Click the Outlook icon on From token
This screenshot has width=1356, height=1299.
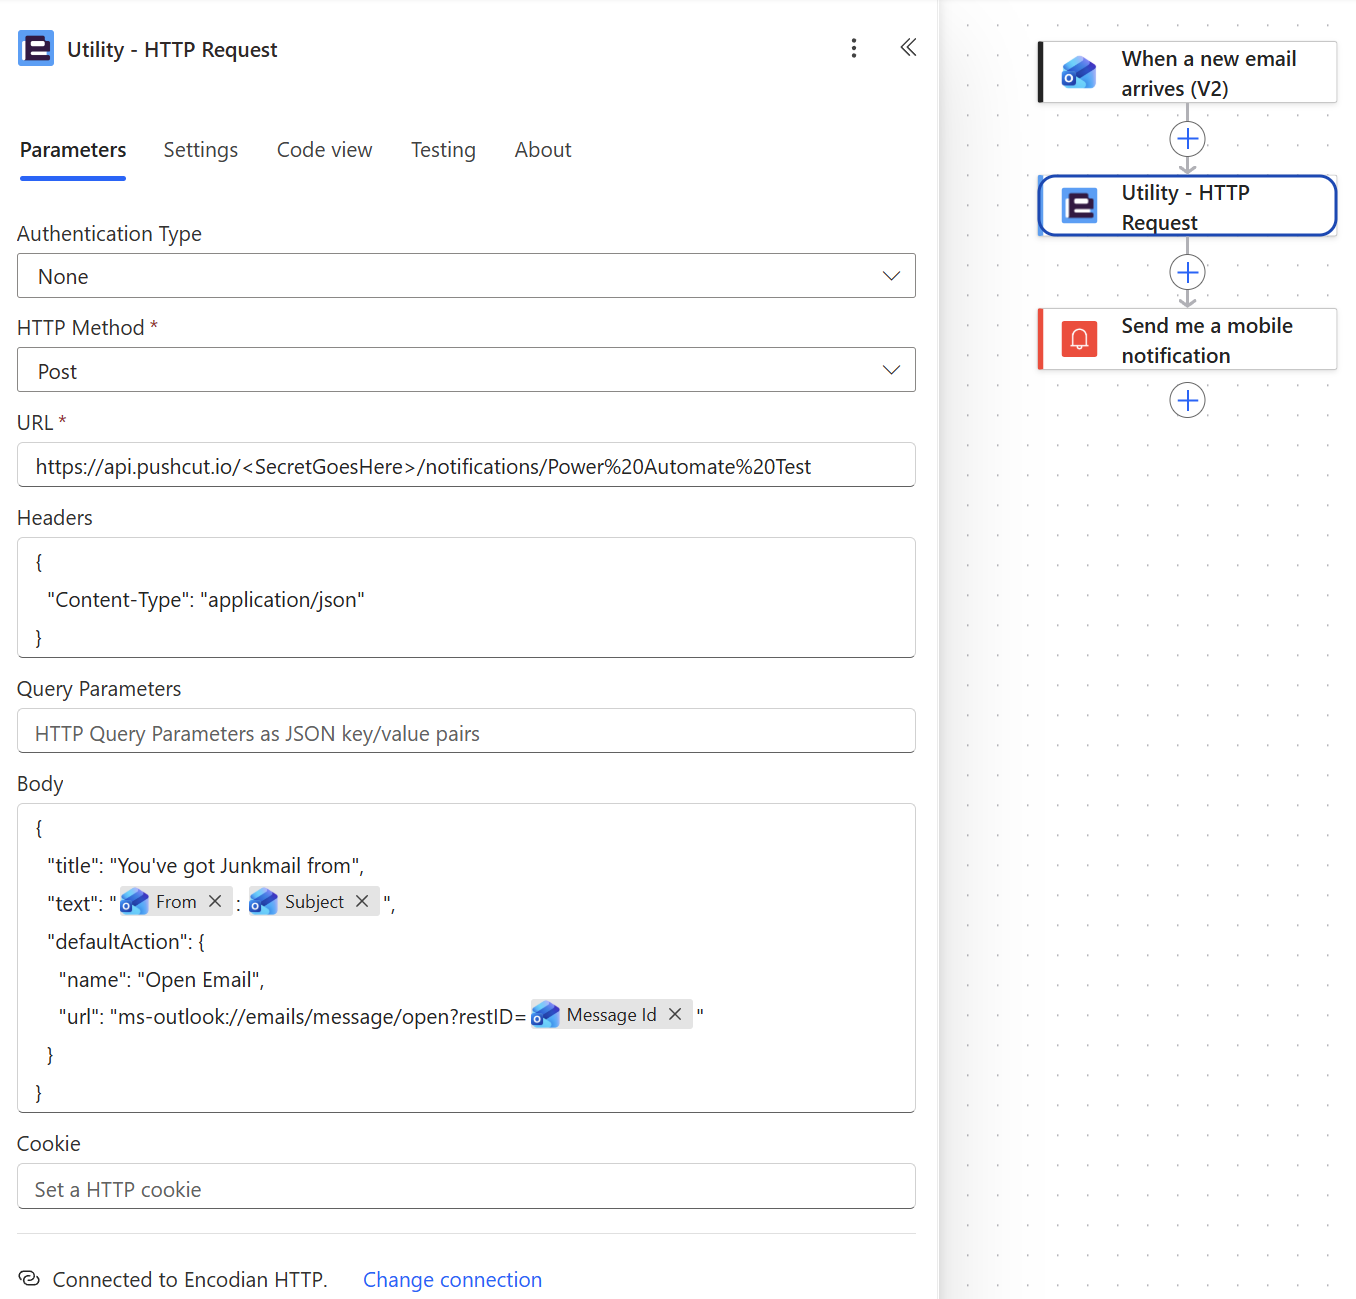(134, 902)
